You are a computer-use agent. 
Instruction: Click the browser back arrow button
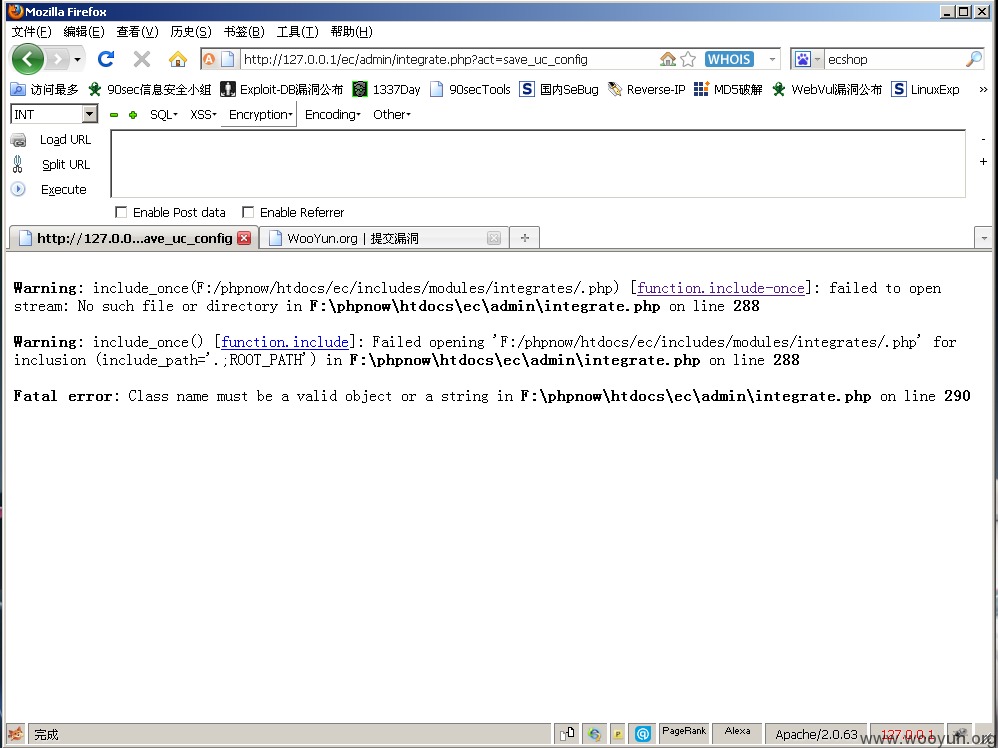click(x=27, y=59)
